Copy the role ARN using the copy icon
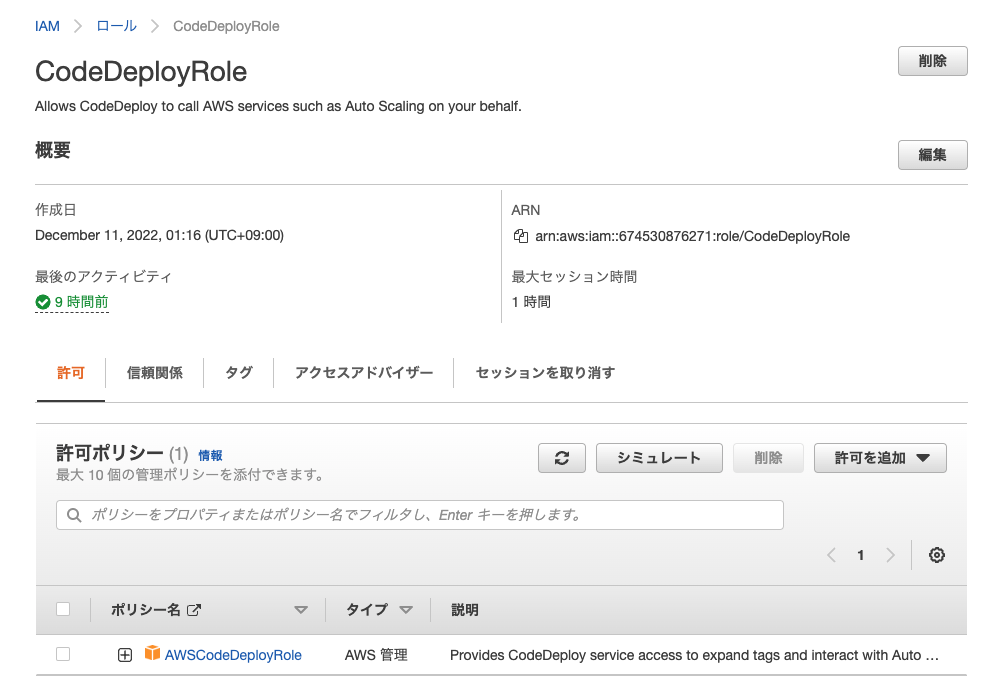The height and width of the screenshot is (692, 1008). coord(519,236)
